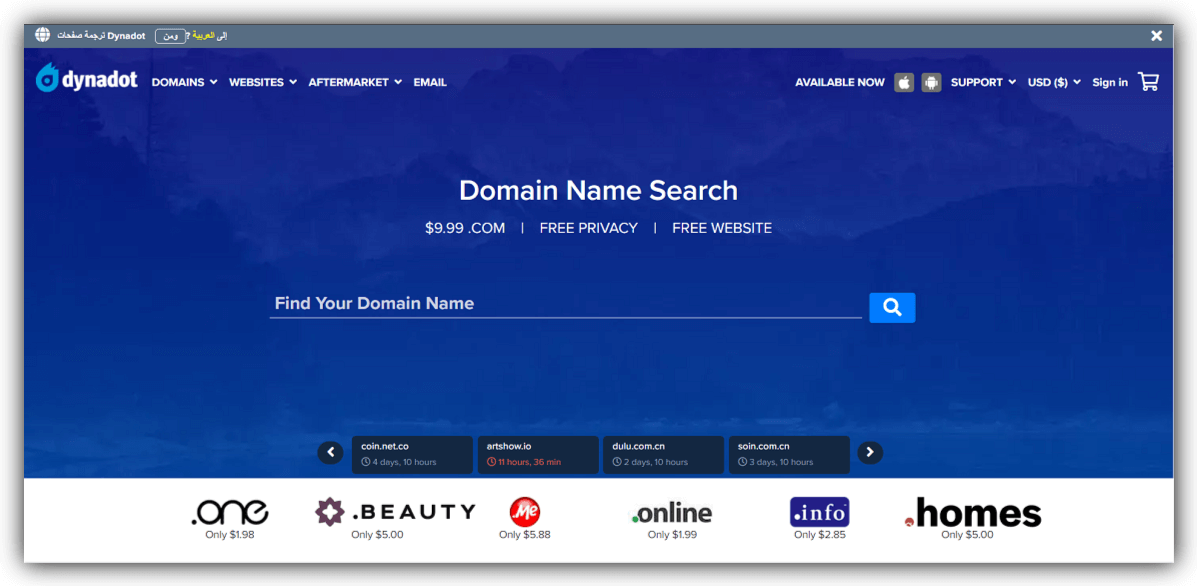
Task: Open the soin.com.cn auction card
Action: click(x=789, y=455)
